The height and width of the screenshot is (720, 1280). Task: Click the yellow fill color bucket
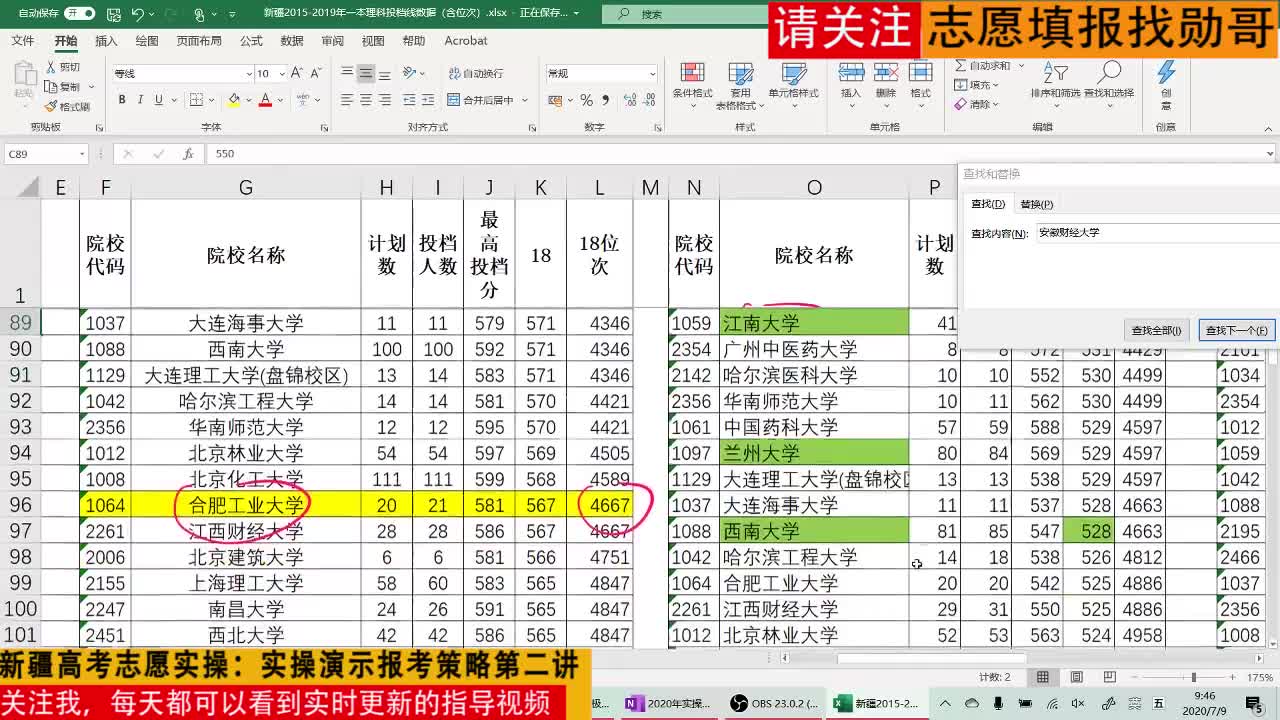(x=234, y=100)
